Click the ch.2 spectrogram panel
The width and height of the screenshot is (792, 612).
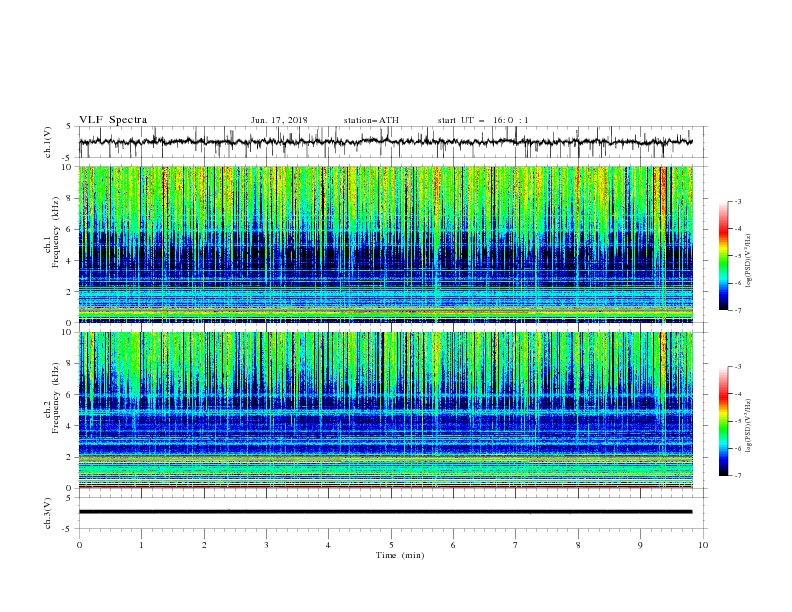[x=386, y=410]
